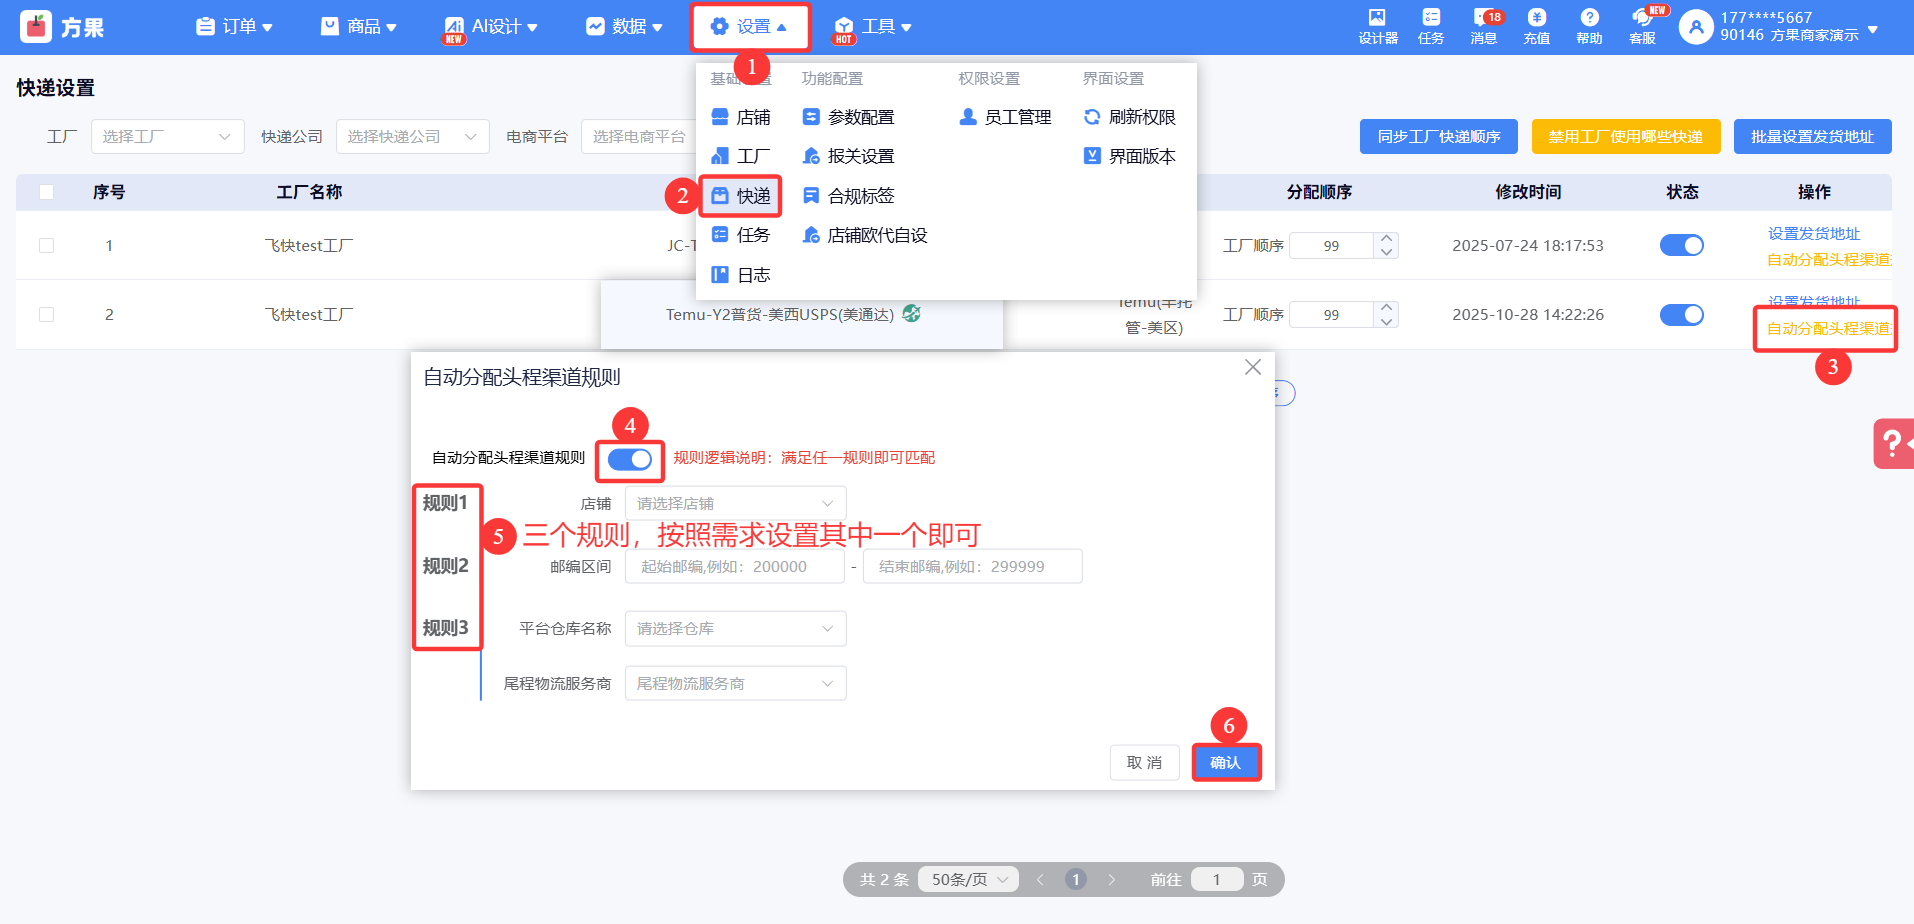
Task: Click 刷新权限 in settings menu
Action: [x=1130, y=117]
